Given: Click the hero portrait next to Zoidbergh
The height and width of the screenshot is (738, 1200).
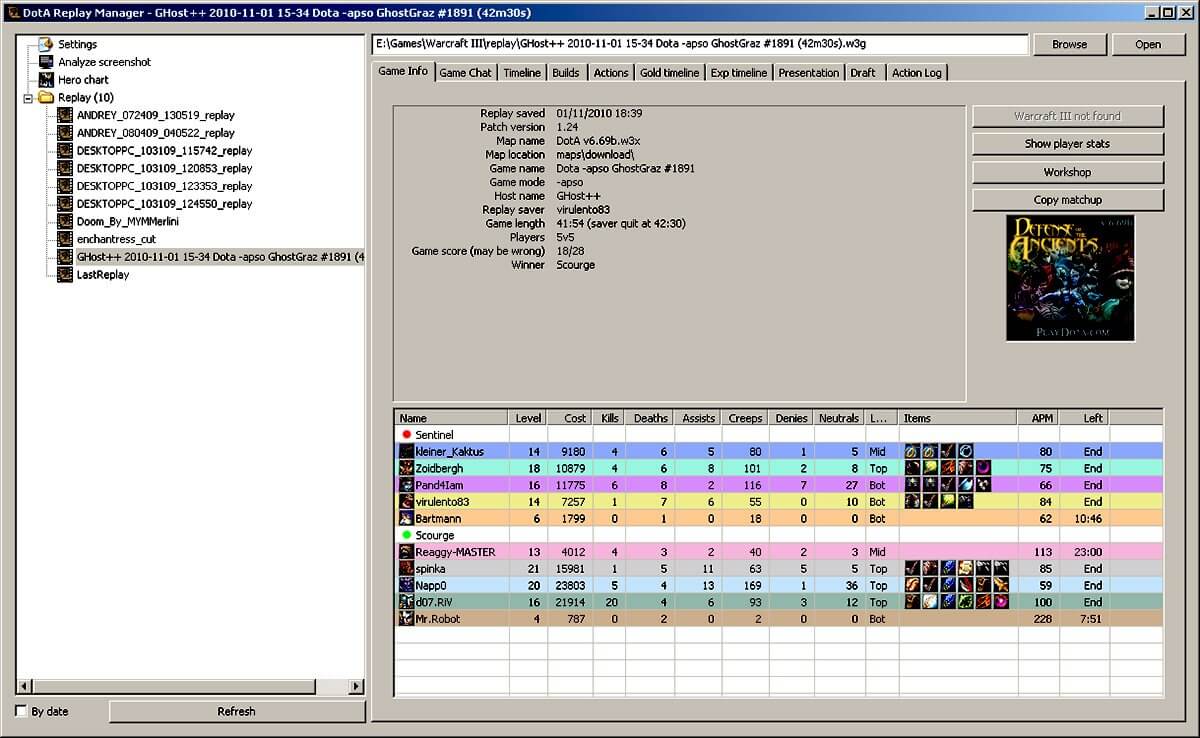Looking at the screenshot, I should tap(406, 468).
